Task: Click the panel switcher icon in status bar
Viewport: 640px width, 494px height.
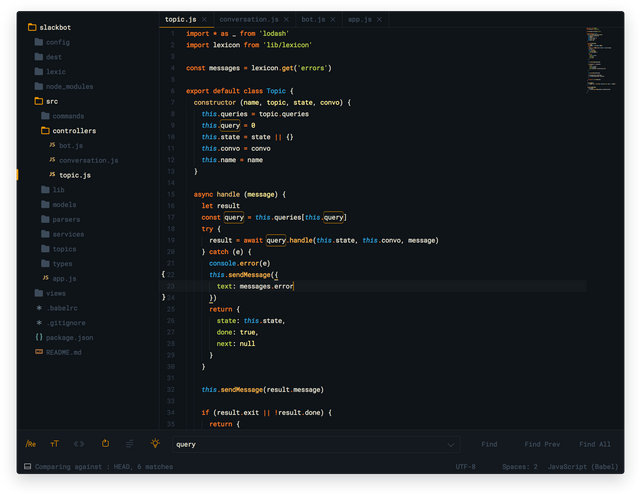Action: tap(28, 467)
